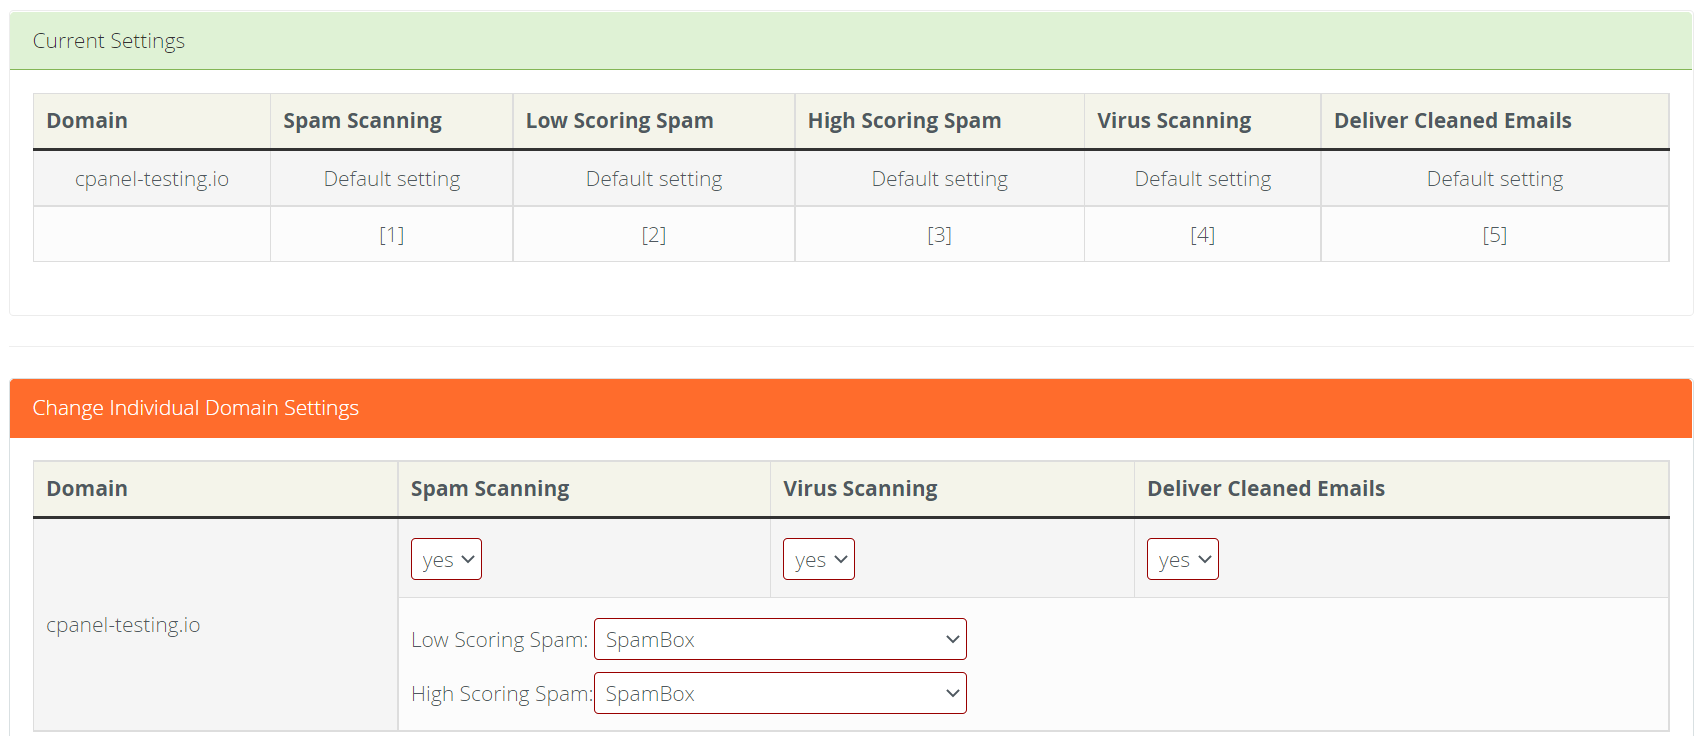Click the High Scoring Spam field label
Viewport: 1707px width, 736px height.
pos(501,694)
